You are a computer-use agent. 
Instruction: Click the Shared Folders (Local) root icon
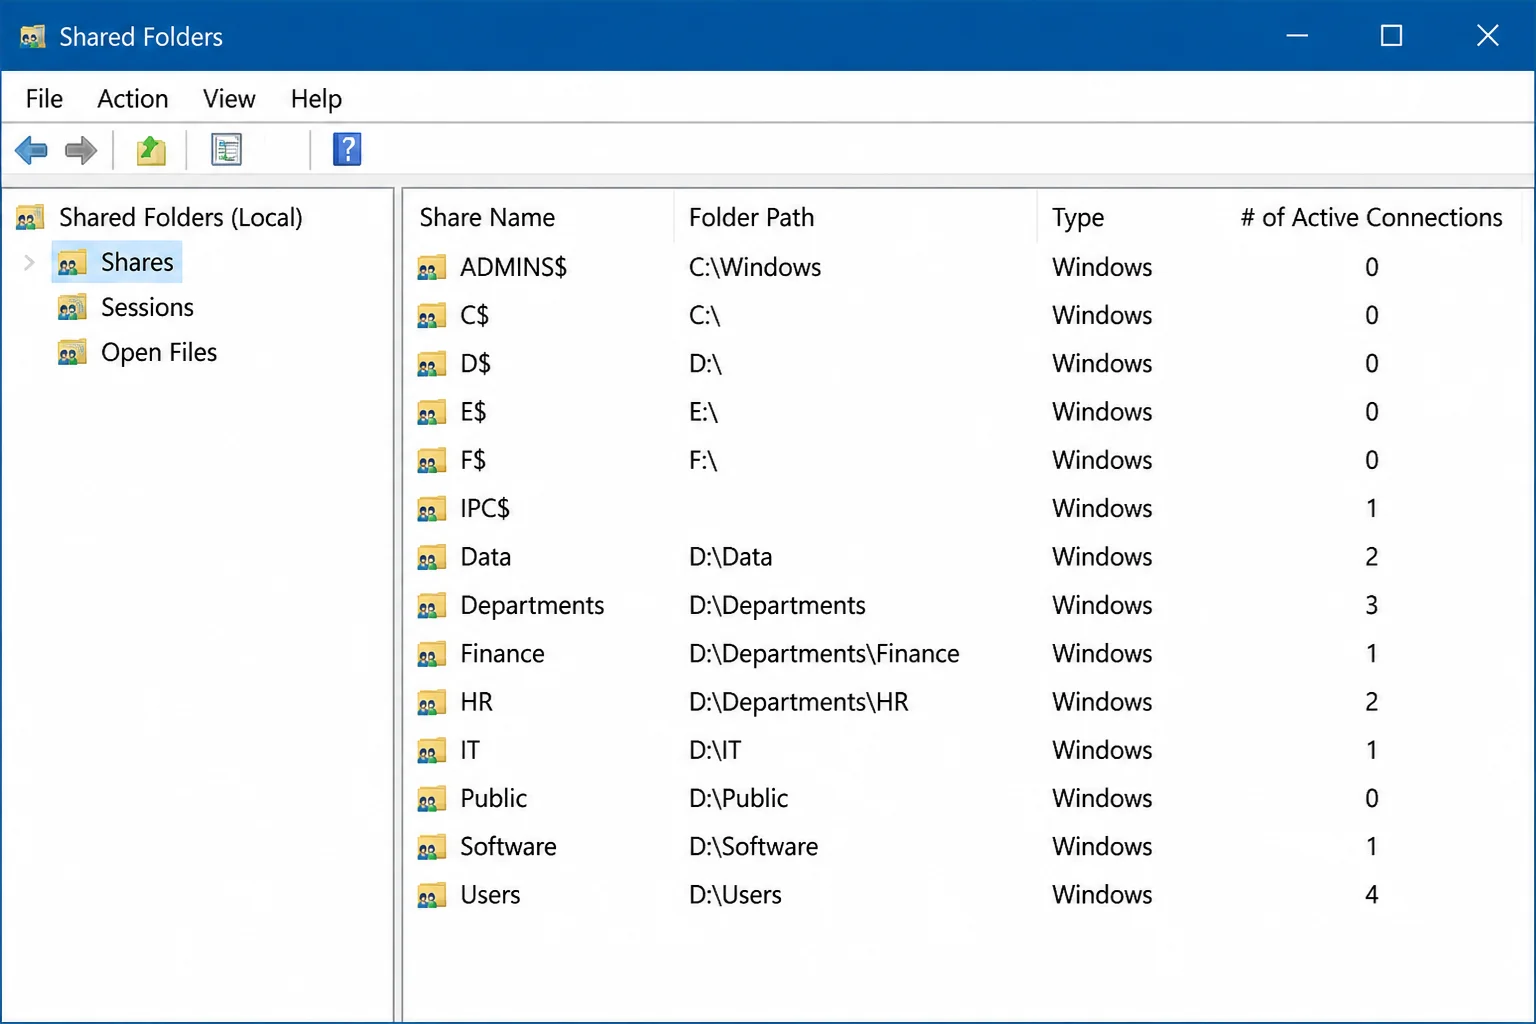point(31,217)
